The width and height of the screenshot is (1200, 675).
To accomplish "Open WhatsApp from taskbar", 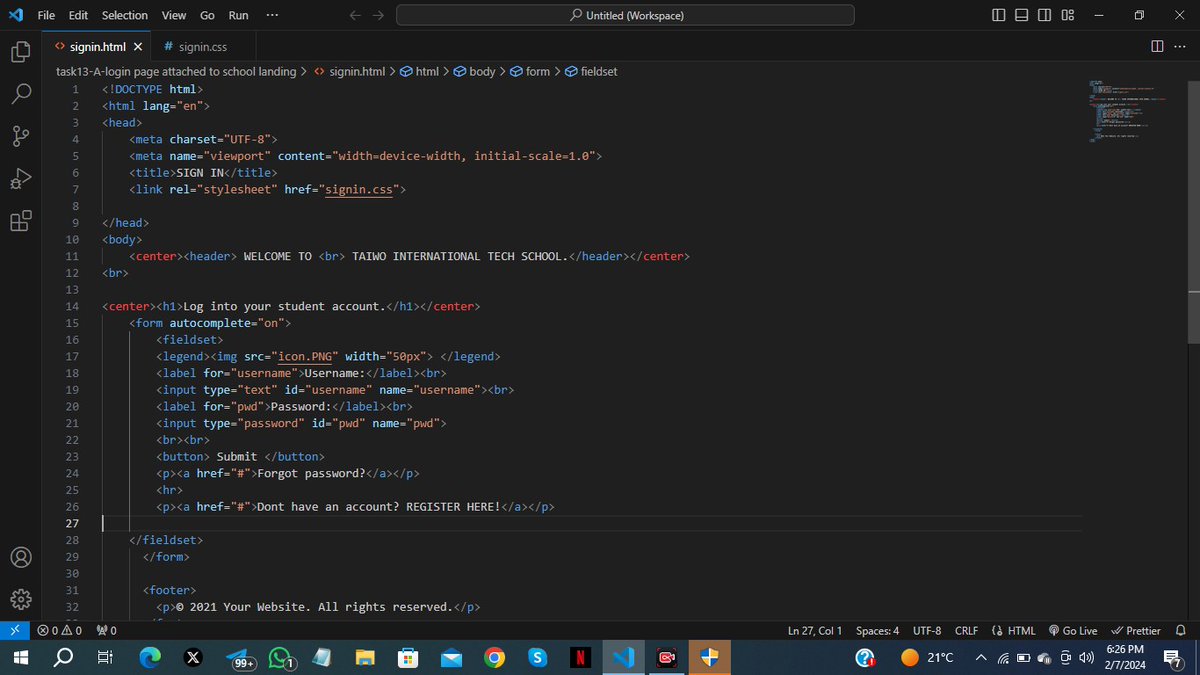I will click(x=281, y=658).
